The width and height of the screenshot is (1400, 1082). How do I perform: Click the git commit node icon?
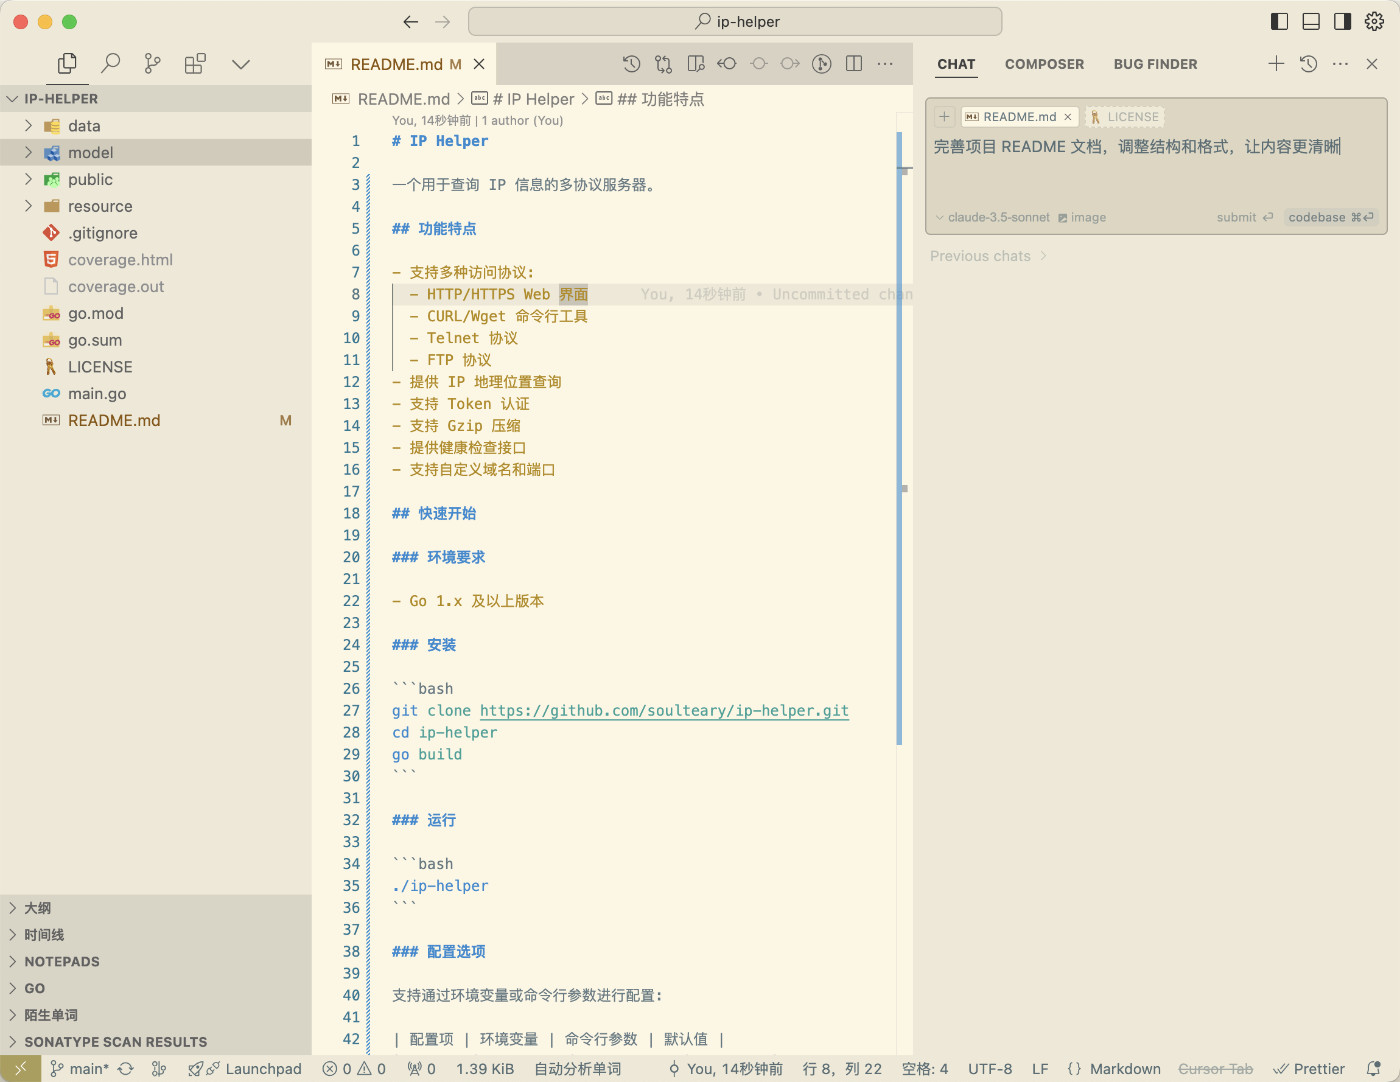point(759,64)
